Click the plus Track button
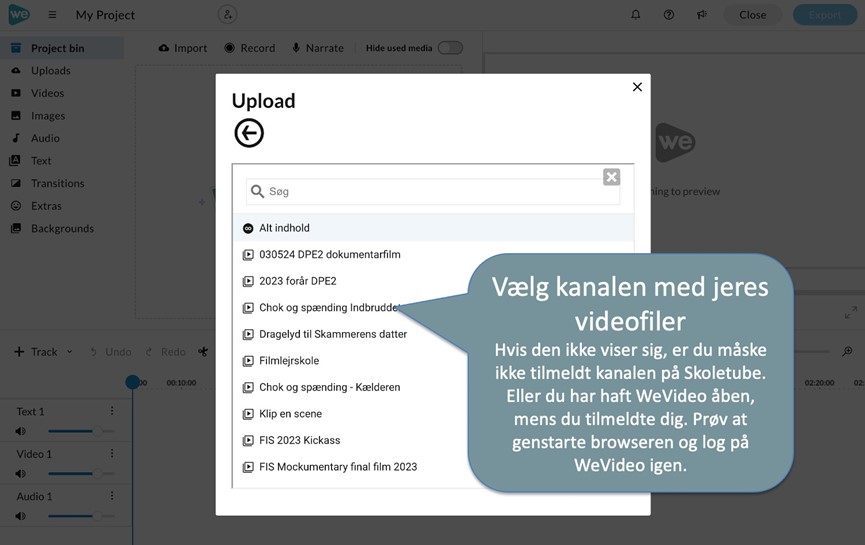Screen dimensions: 865x545 tap(35, 351)
